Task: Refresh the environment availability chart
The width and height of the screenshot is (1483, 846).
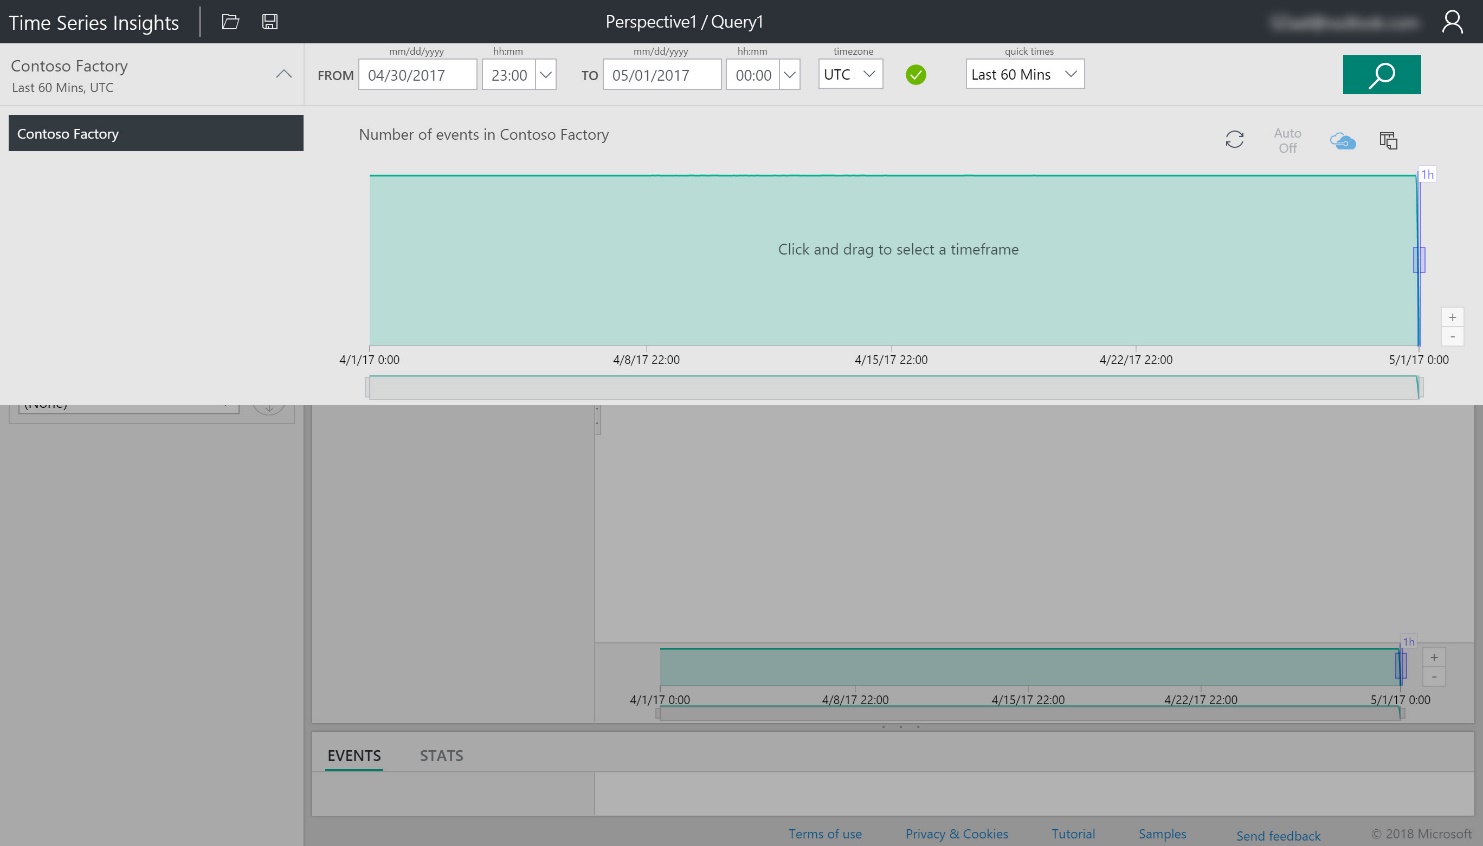Action: click(x=1235, y=140)
